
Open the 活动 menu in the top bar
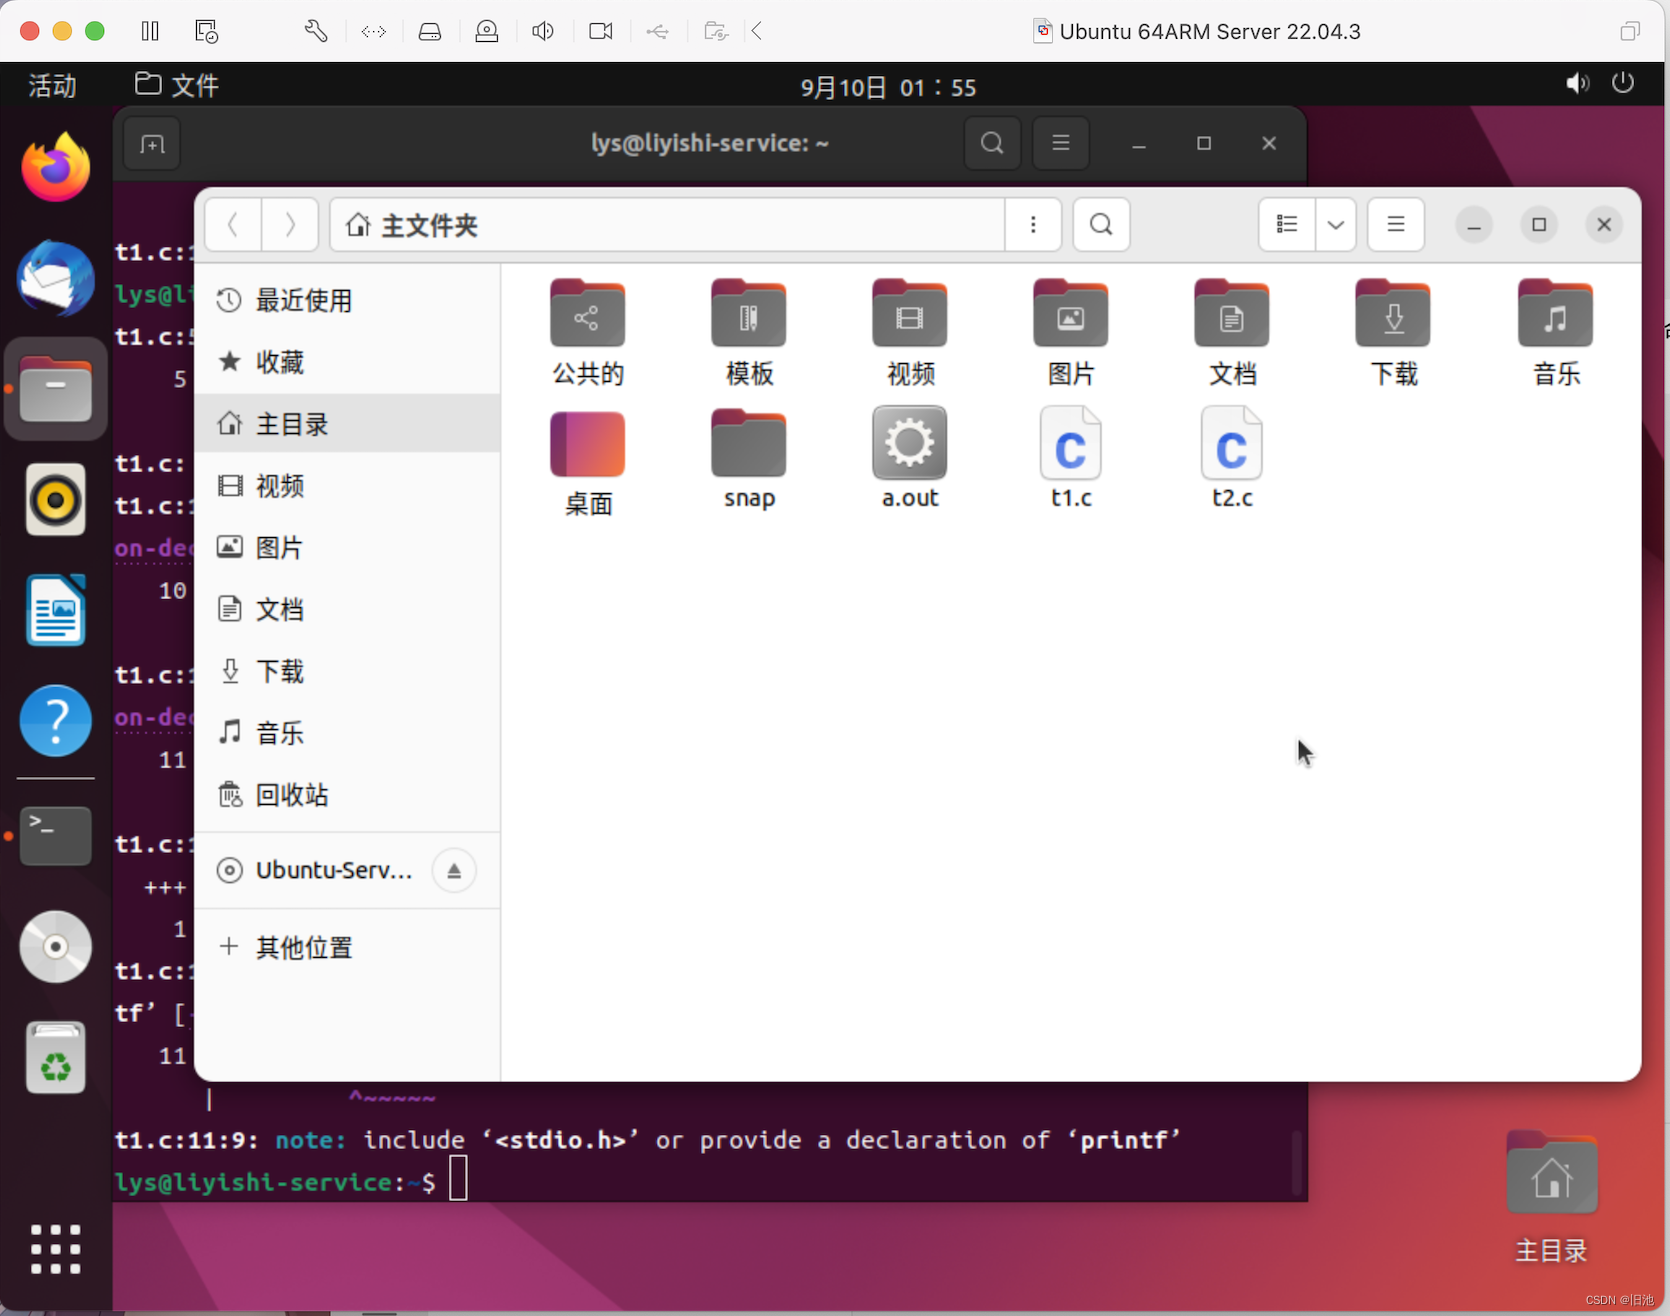[x=50, y=86]
